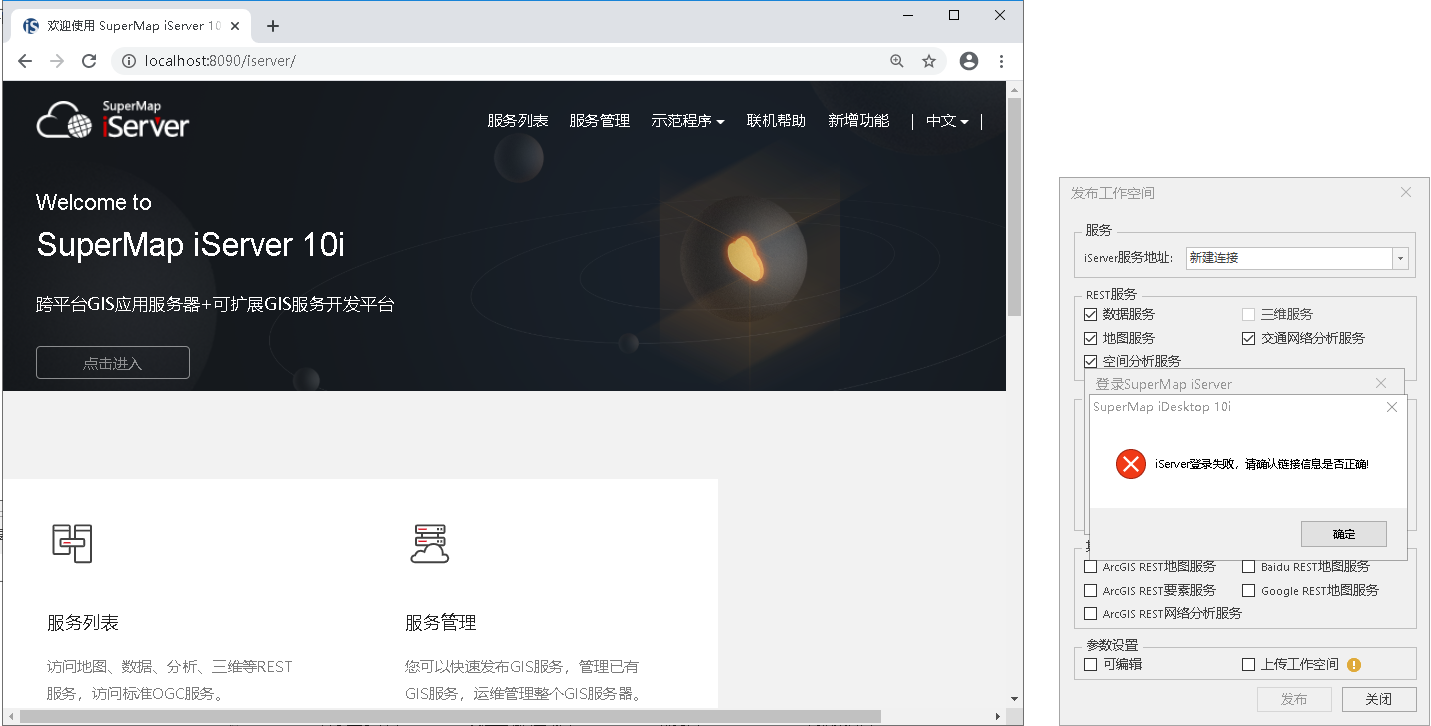This screenshot has width=1431, height=726.
Task: Open the 服务列表 card heading link
Action: (83, 623)
